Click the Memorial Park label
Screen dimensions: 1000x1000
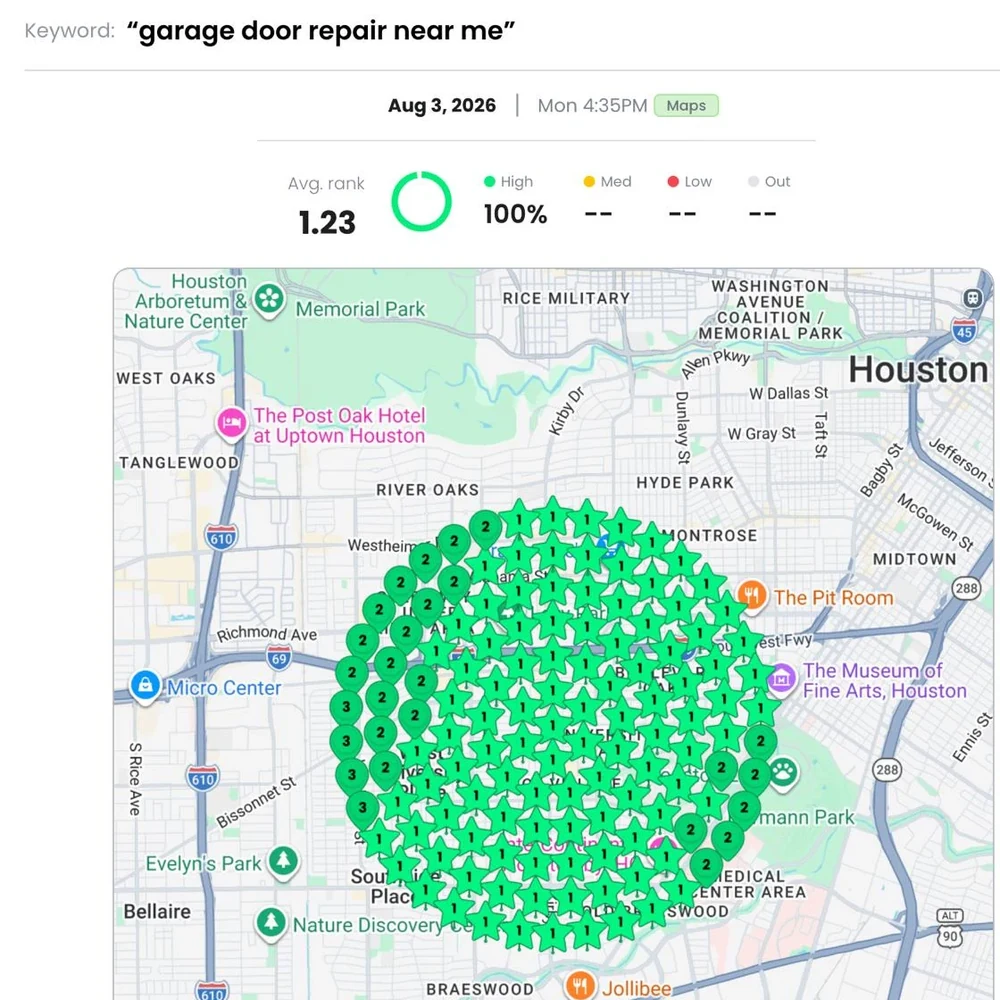(x=360, y=309)
